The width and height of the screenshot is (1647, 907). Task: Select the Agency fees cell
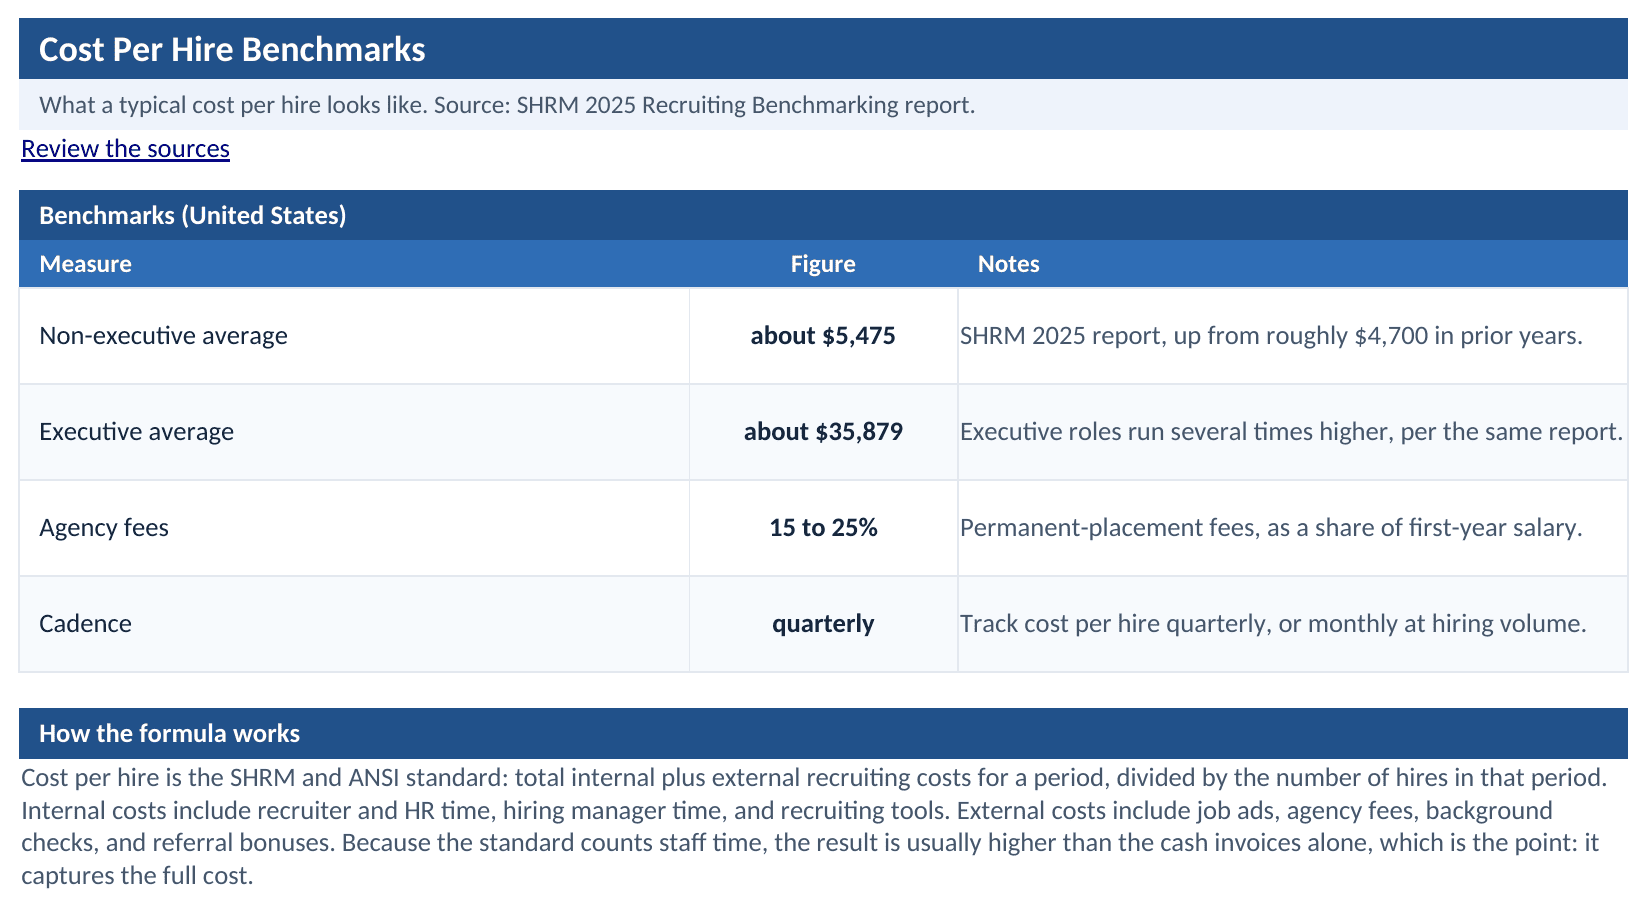354,528
